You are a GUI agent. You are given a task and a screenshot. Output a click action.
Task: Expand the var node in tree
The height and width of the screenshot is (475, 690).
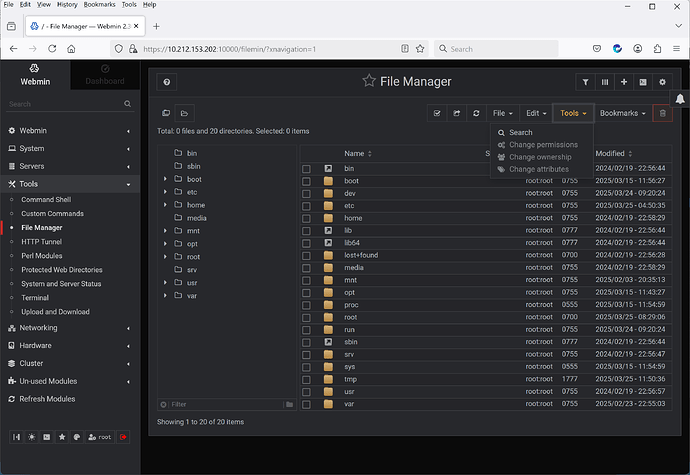165,295
